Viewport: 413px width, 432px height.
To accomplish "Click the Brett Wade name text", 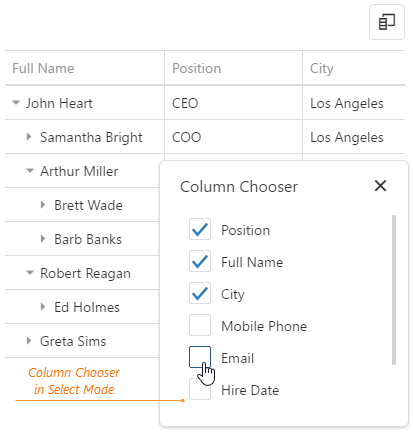I will pos(88,205).
